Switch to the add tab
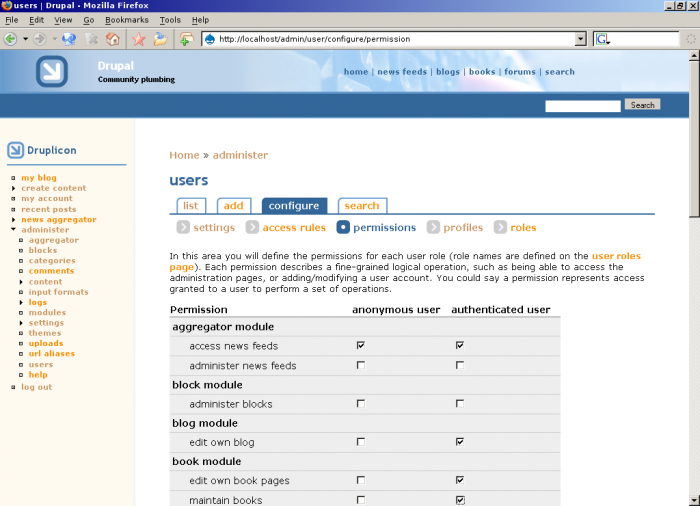Image resolution: width=700 pixels, height=506 pixels. [233, 206]
